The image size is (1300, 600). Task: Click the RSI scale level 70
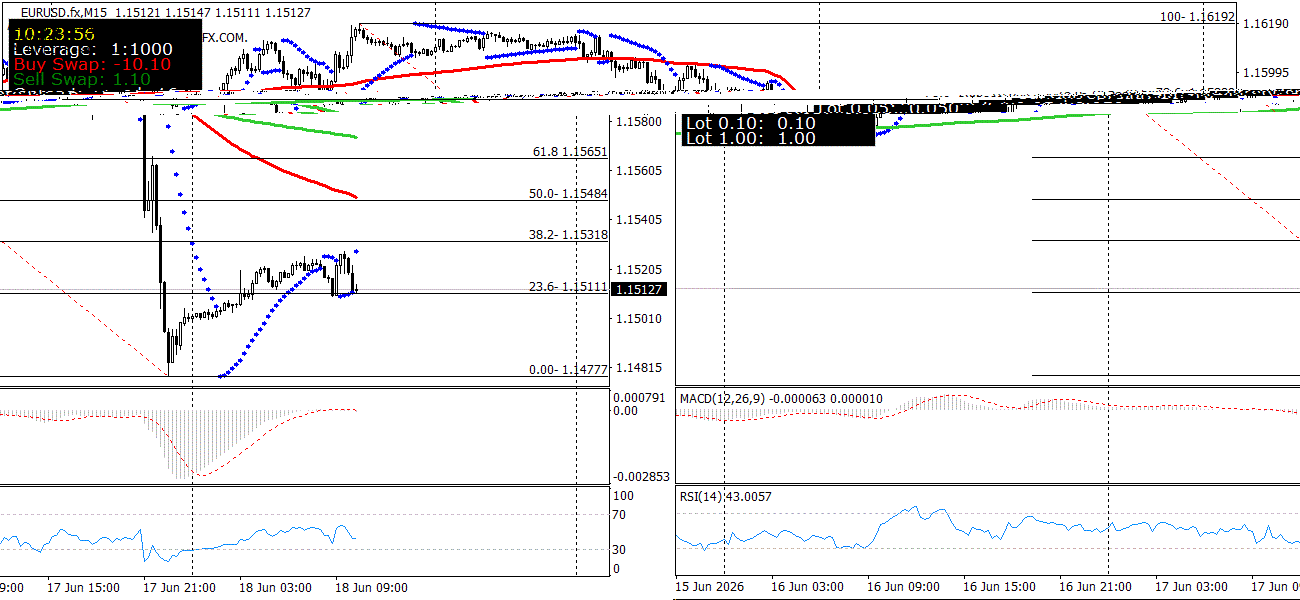tap(620, 515)
